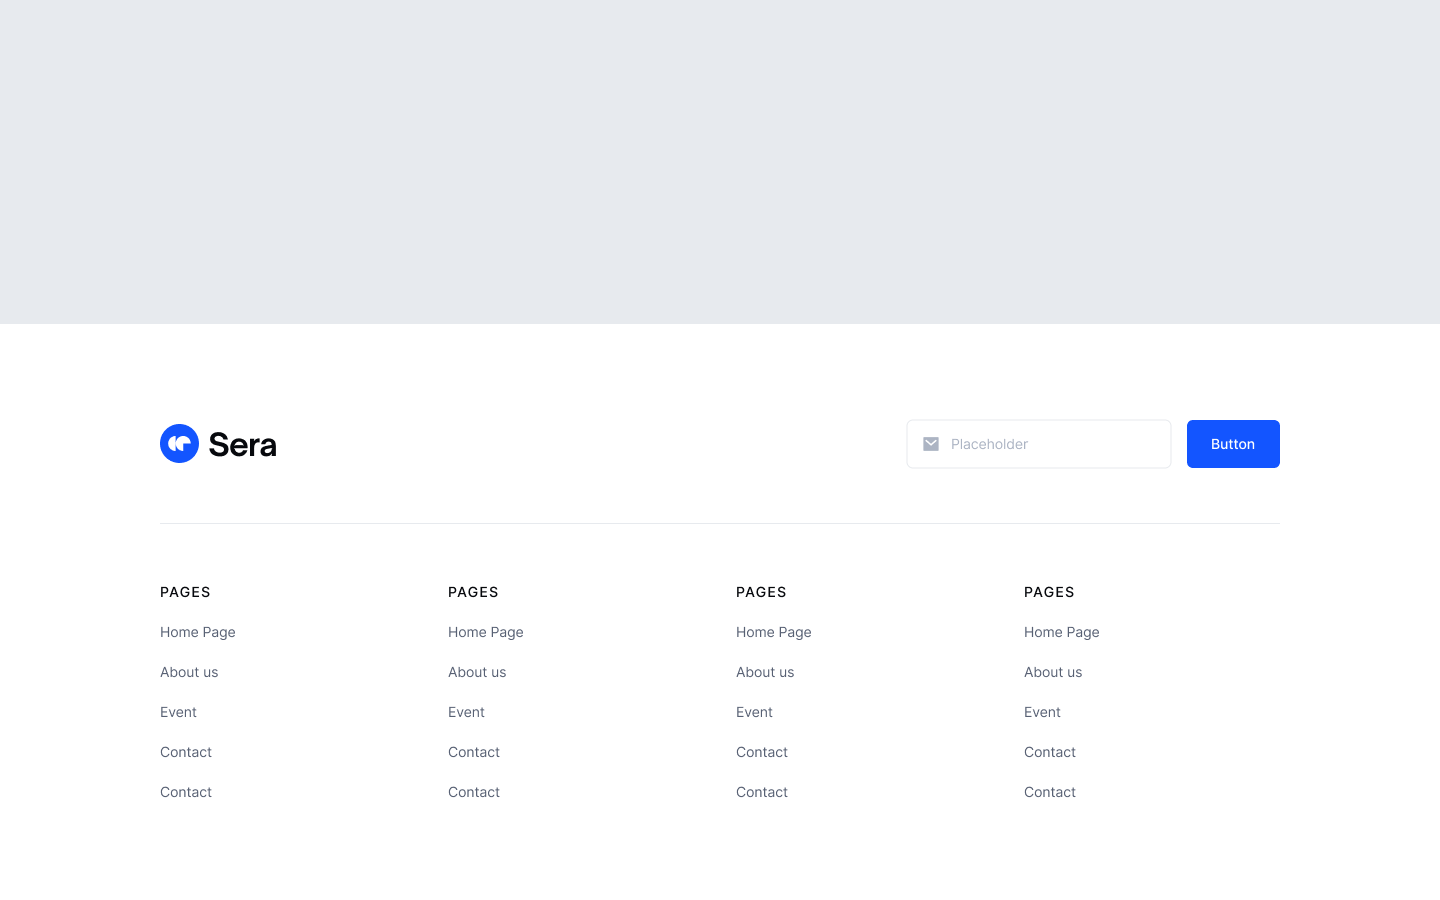Click Contact in the third PAGES column
Screen dimensions: 1440x900
click(x=762, y=752)
